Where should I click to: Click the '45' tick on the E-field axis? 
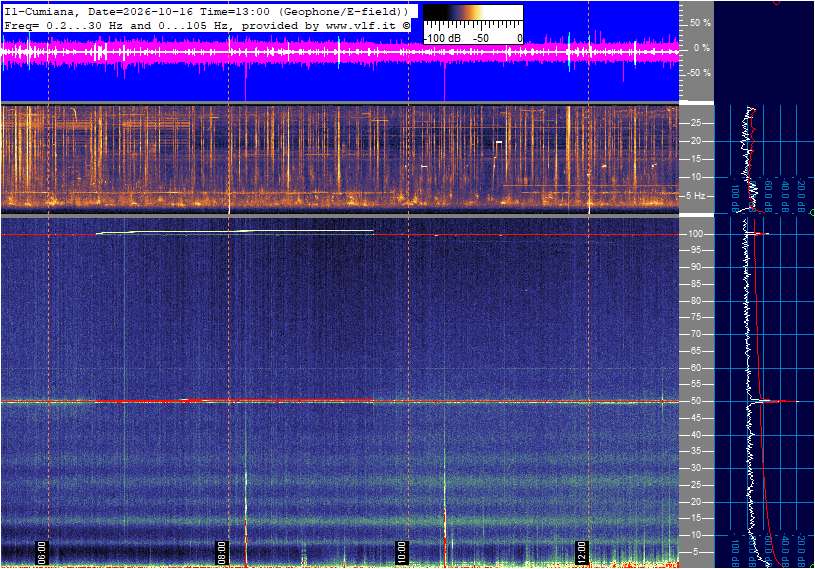[695, 418]
